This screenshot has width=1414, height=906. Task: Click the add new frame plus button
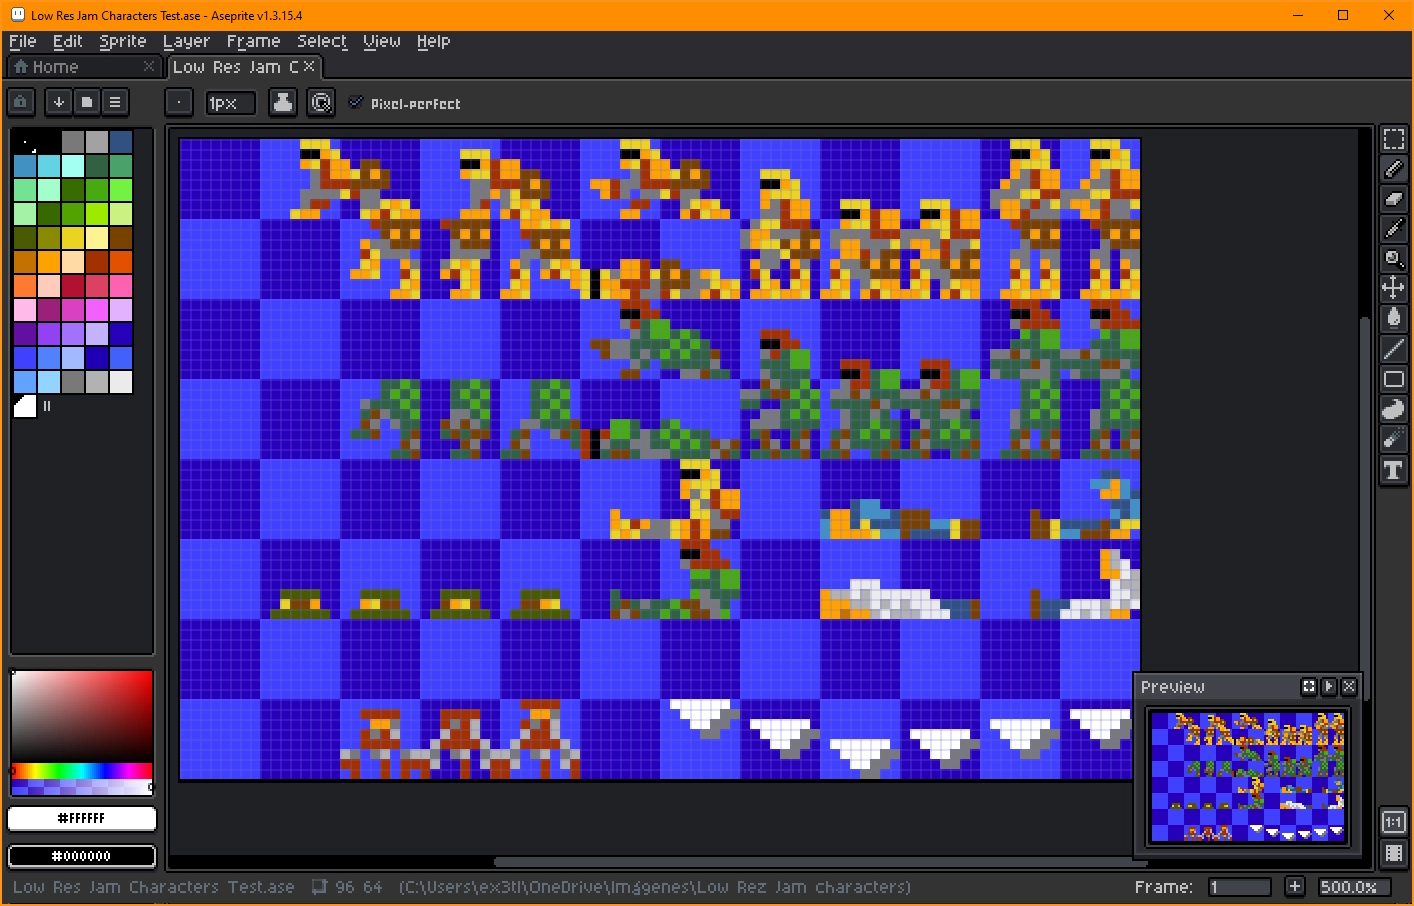pos(1294,887)
